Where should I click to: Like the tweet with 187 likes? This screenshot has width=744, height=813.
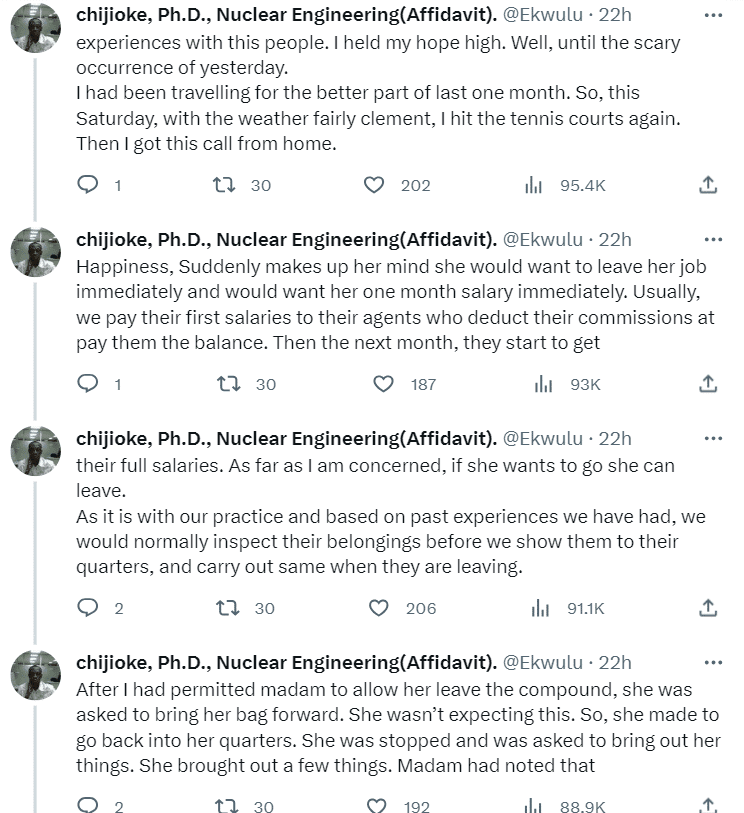383,384
